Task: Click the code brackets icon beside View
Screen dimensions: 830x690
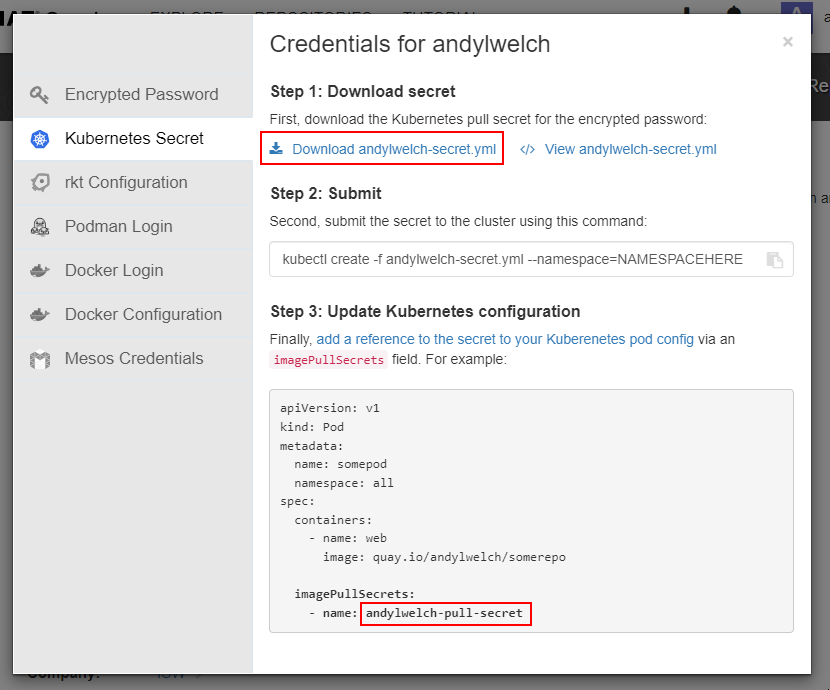Action: [x=528, y=150]
